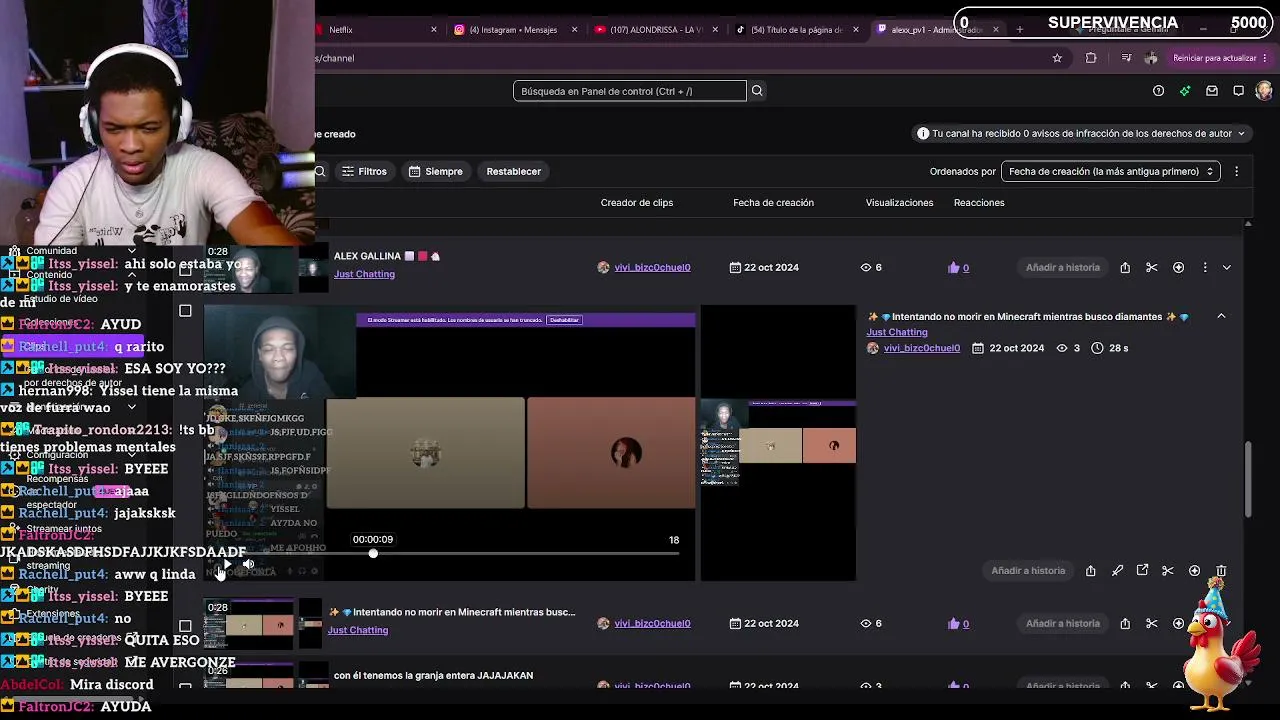Click the search icon left of Filtros
The width and height of the screenshot is (1280, 720).
(x=320, y=172)
